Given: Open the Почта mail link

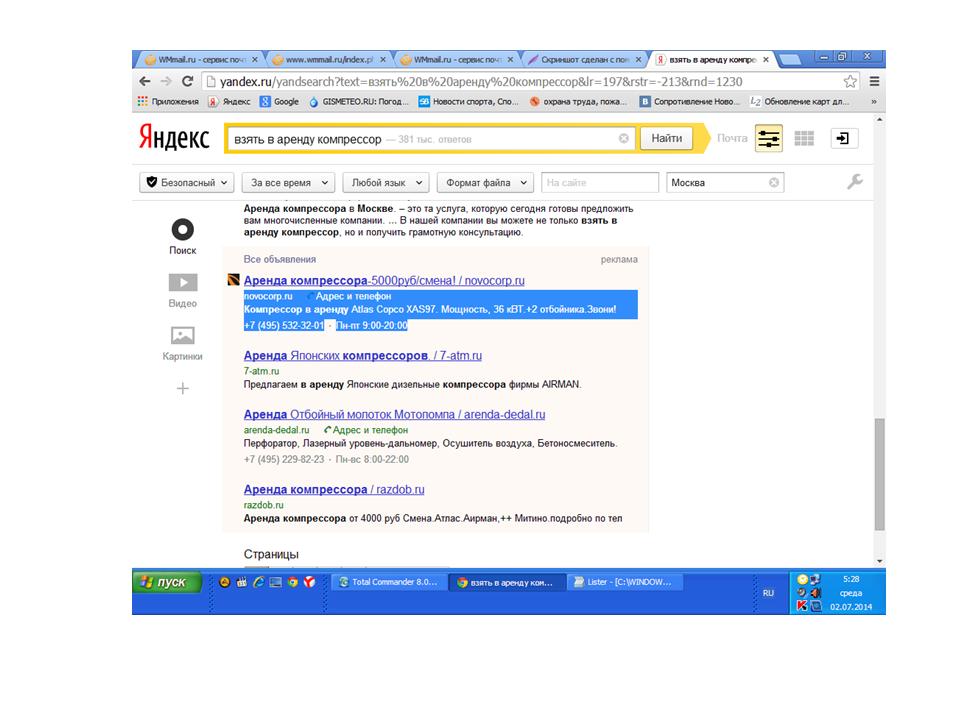Looking at the screenshot, I should point(732,138).
